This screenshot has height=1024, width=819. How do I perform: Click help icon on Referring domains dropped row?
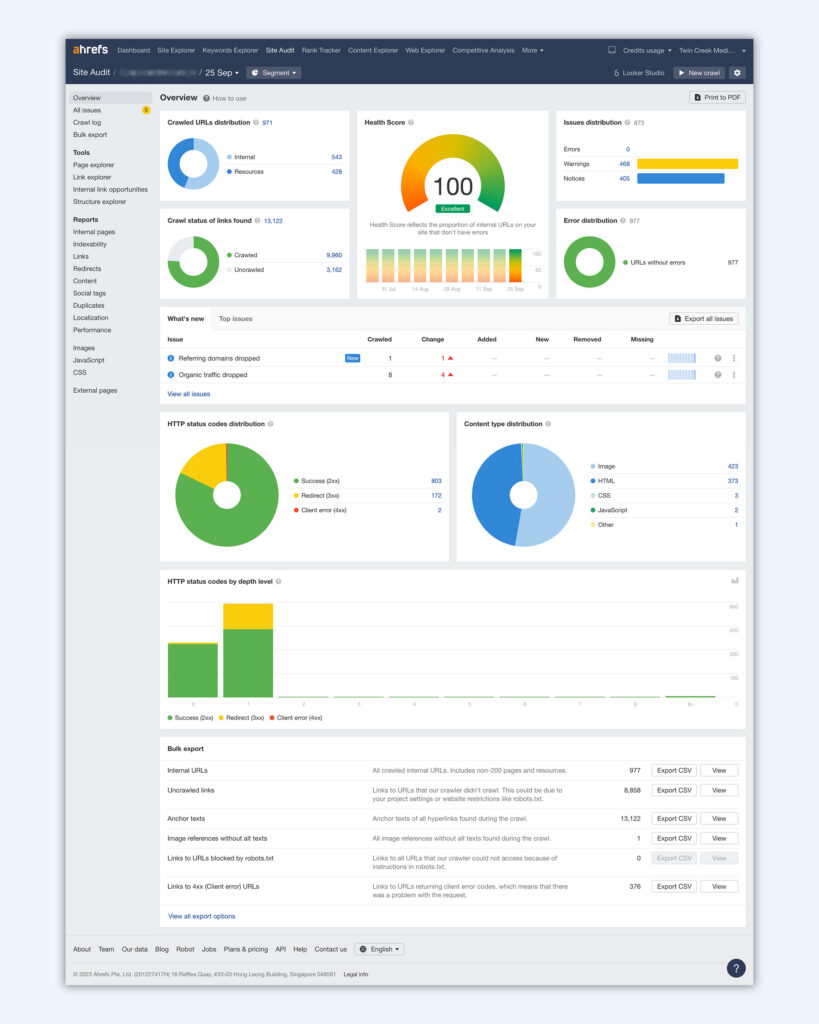point(718,358)
